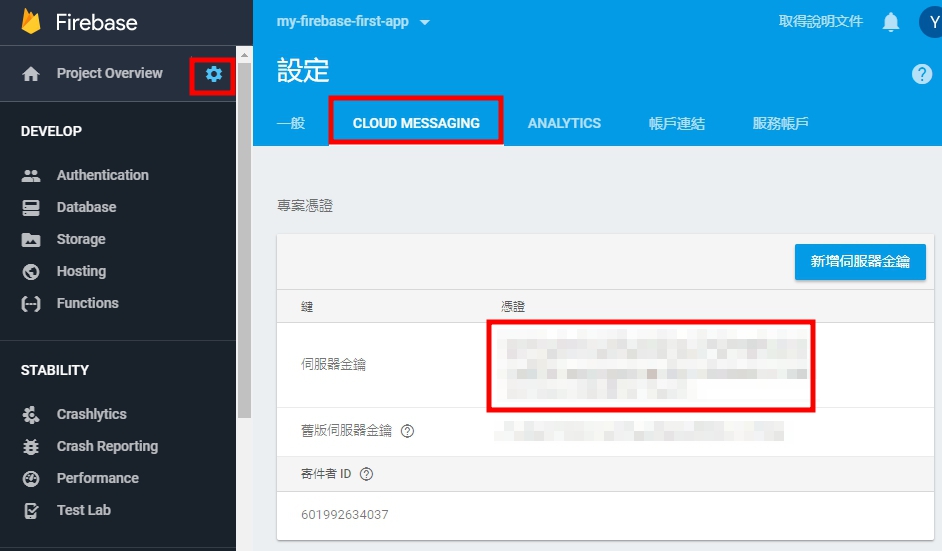Open Database section
Screen dimensions: 942x551
coord(87,207)
